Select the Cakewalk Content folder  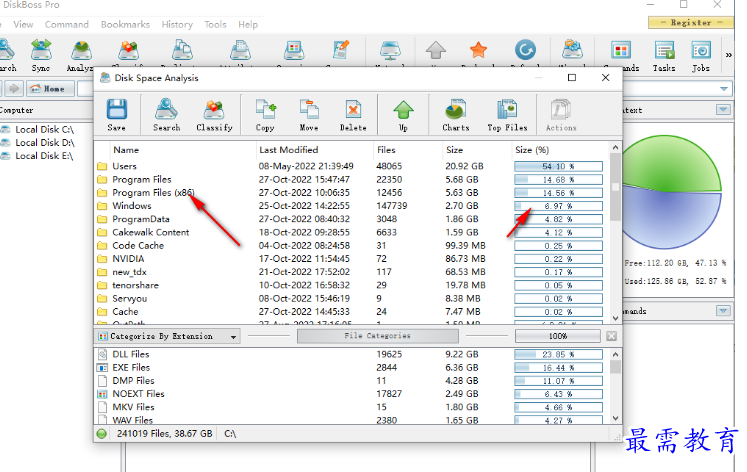click(352, 232)
